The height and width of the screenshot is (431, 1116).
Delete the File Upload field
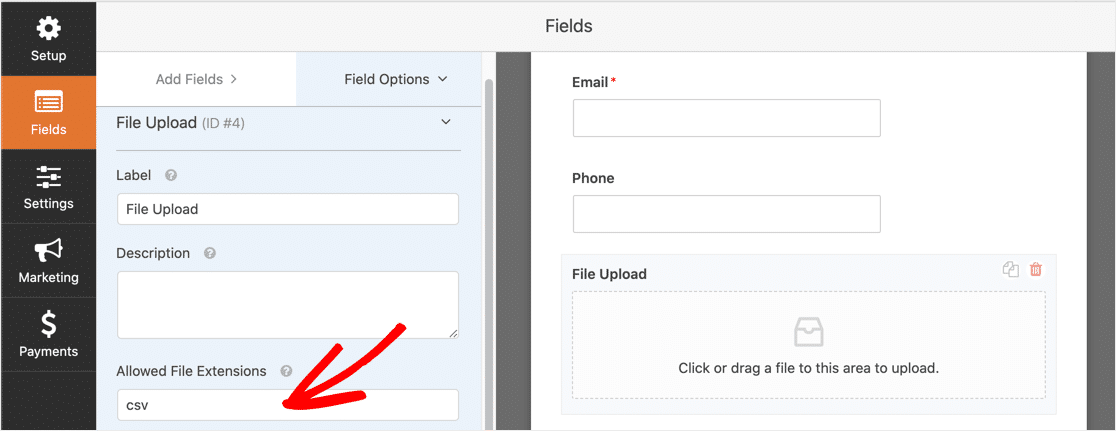(1036, 269)
